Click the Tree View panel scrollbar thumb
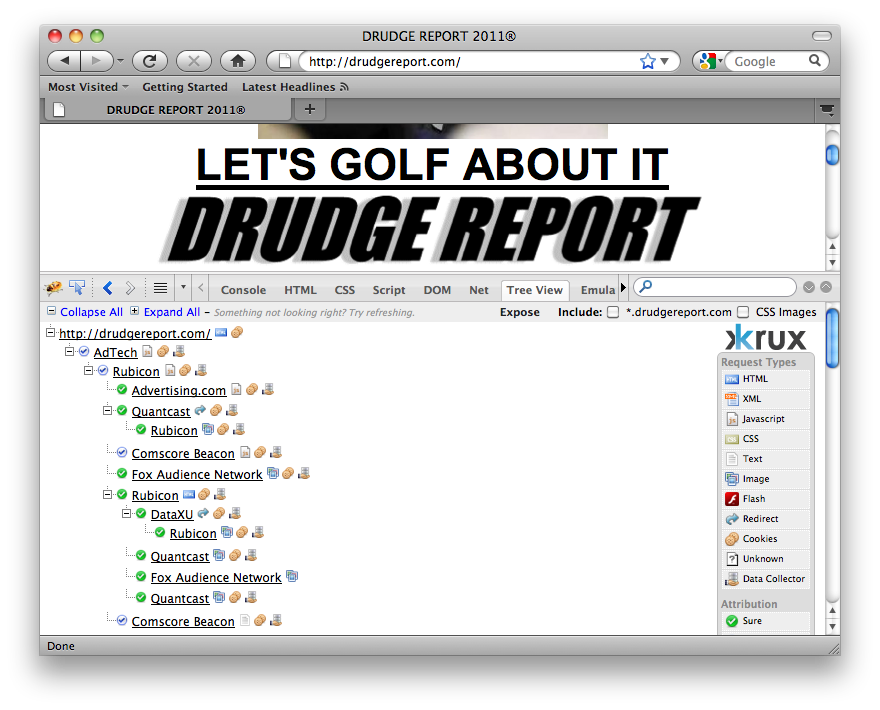Screen dimensions: 880x710 (x=833, y=338)
